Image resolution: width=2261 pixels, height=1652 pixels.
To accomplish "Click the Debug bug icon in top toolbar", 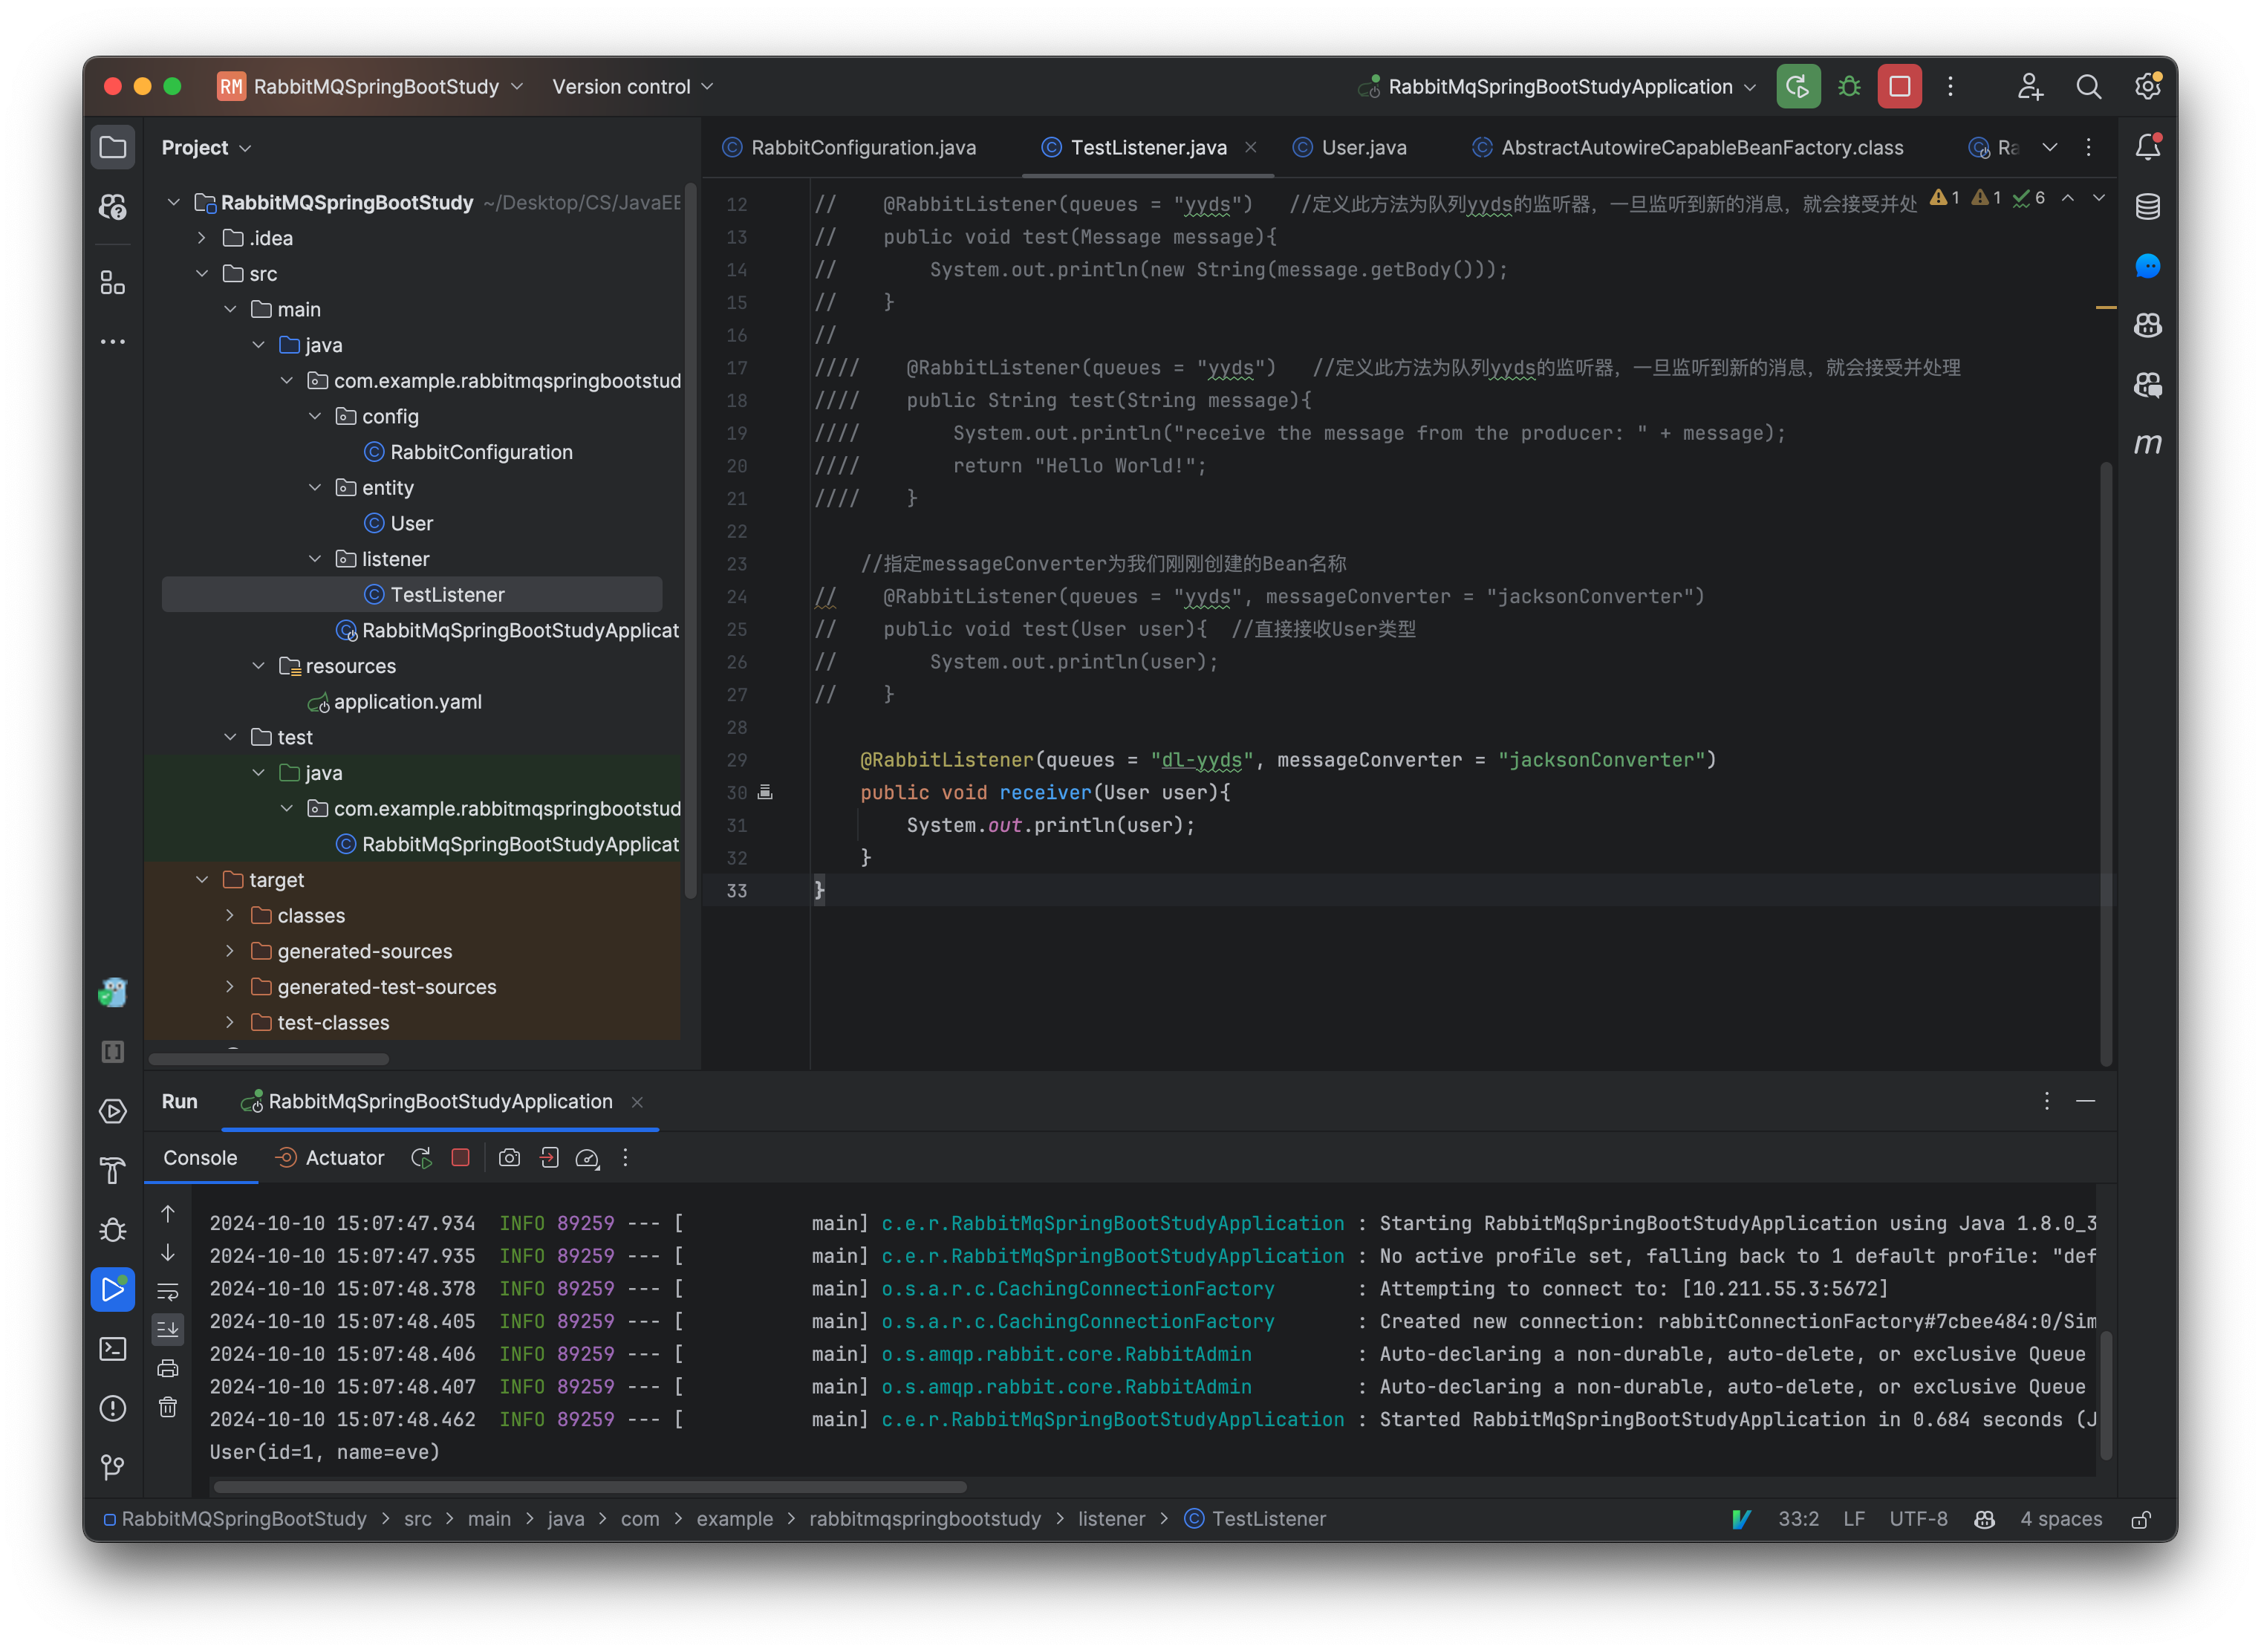I will (1848, 87).
